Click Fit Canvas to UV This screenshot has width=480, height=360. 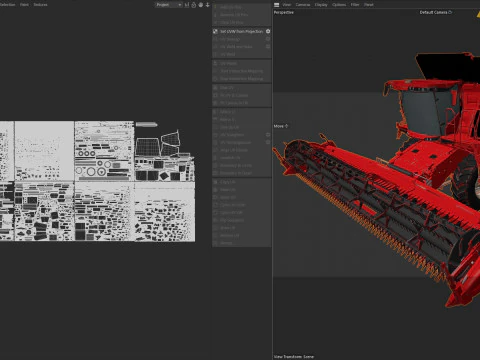242,103
